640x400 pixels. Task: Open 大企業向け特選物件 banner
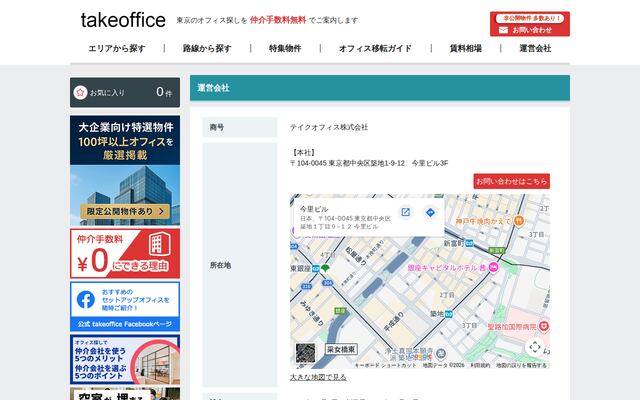tap(125, 170)
